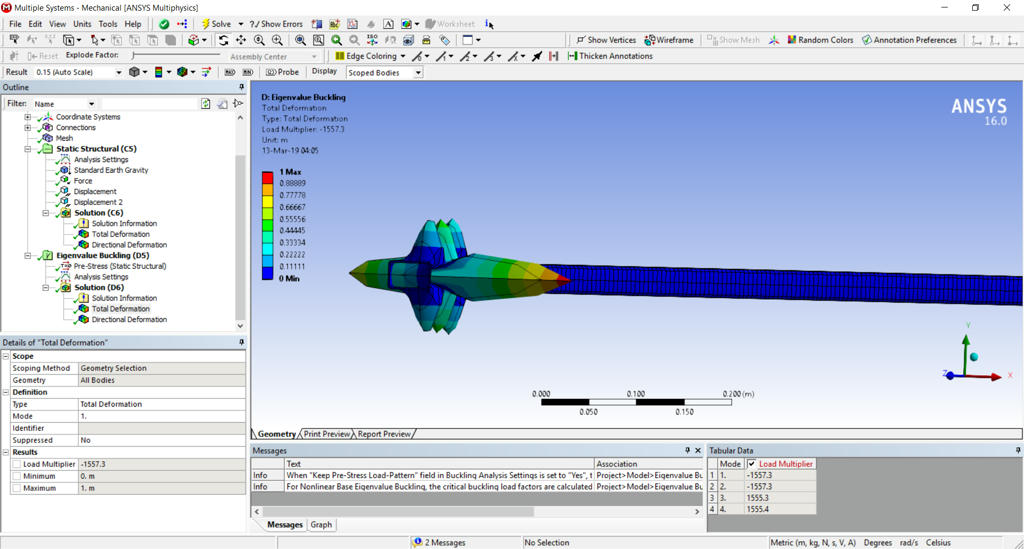Toggle the coordinate triad axes icon
Screen dimensions: 1024x549
[774, 40]
